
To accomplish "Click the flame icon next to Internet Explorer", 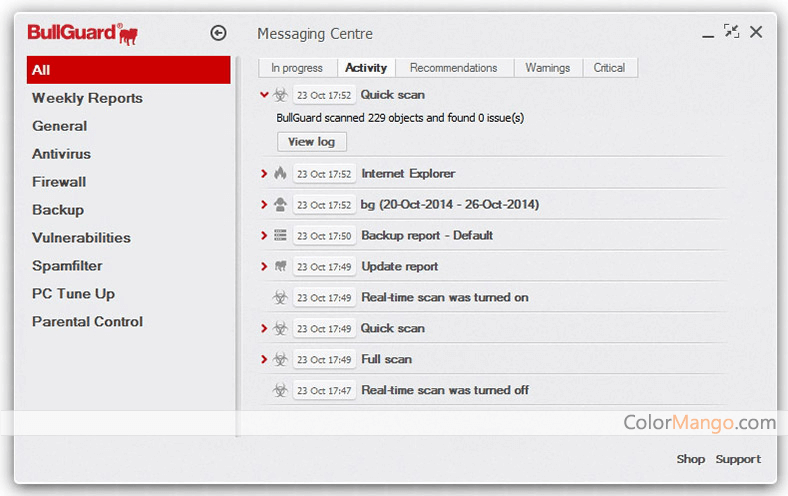I will tap(280, 173).
